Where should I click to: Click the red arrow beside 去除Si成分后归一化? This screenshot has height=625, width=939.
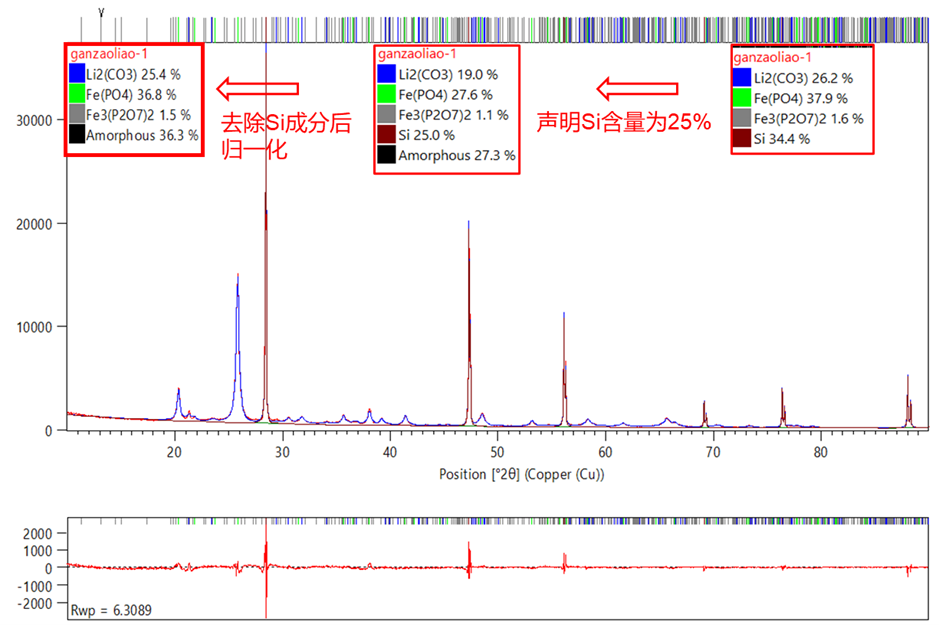coord(258,90)
